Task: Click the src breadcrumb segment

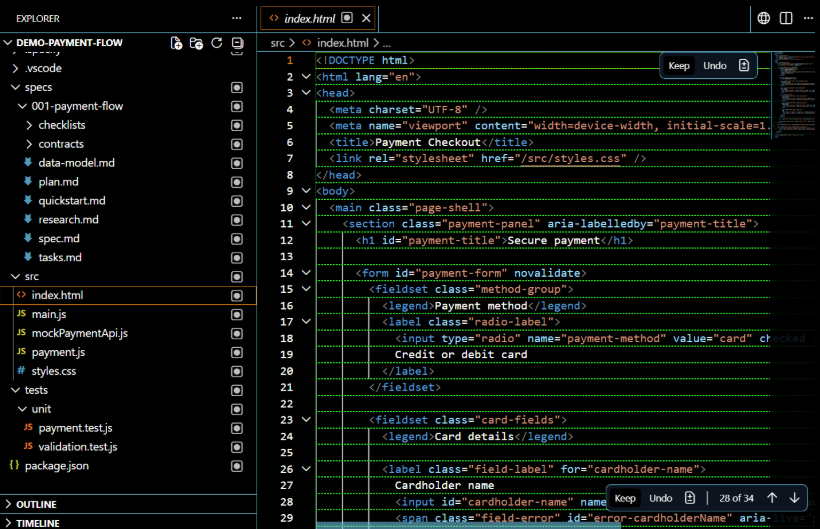Action: (x=278, y=43)
